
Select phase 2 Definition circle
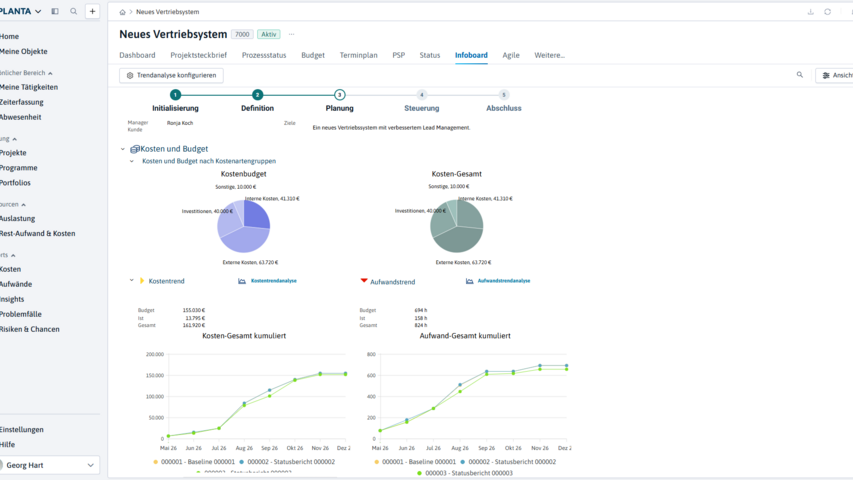[x=257, y=95]
